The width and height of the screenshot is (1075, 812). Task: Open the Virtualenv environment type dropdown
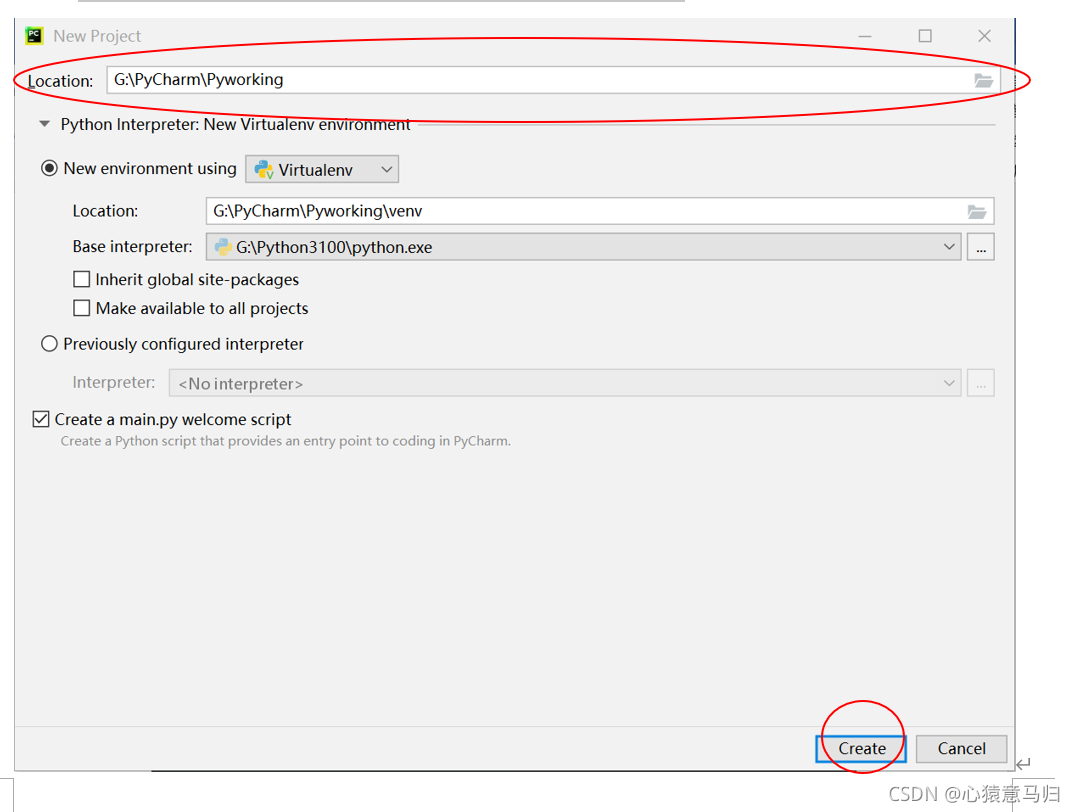322,169
